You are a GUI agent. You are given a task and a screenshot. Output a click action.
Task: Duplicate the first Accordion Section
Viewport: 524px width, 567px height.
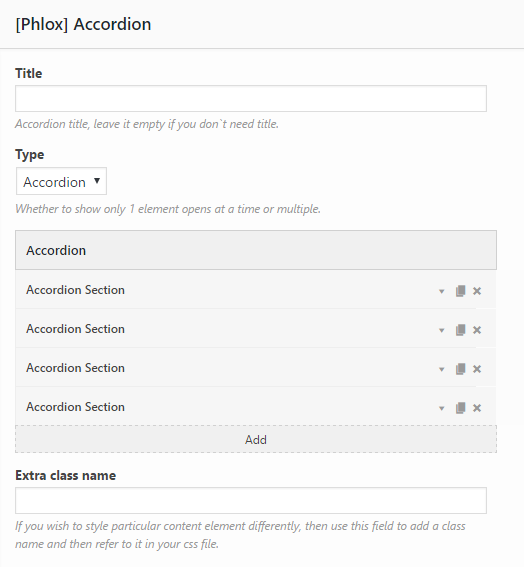click(460, 291)
